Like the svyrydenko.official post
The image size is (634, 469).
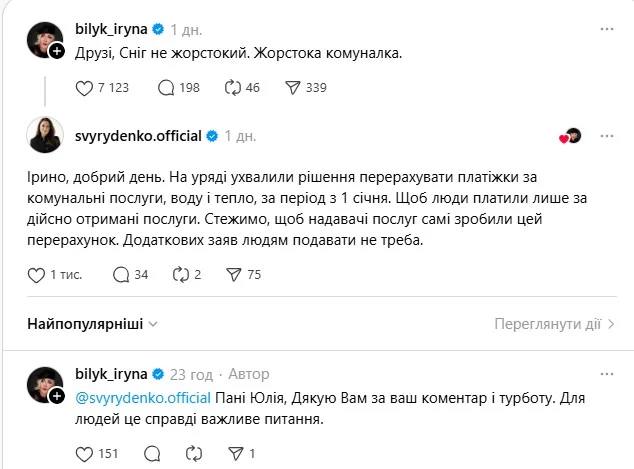(x=36, y=275)
